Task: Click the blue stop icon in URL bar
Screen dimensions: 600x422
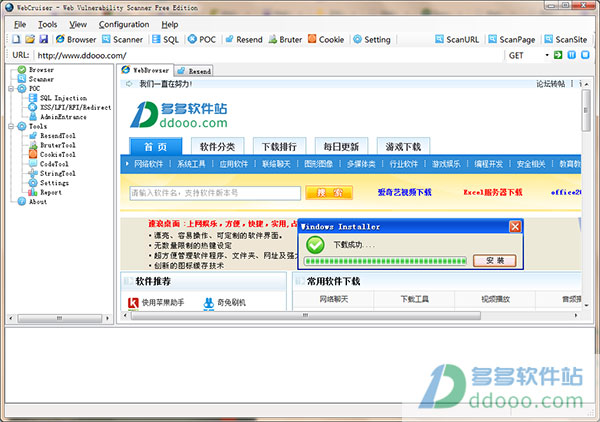Action: tap(585, 55)
